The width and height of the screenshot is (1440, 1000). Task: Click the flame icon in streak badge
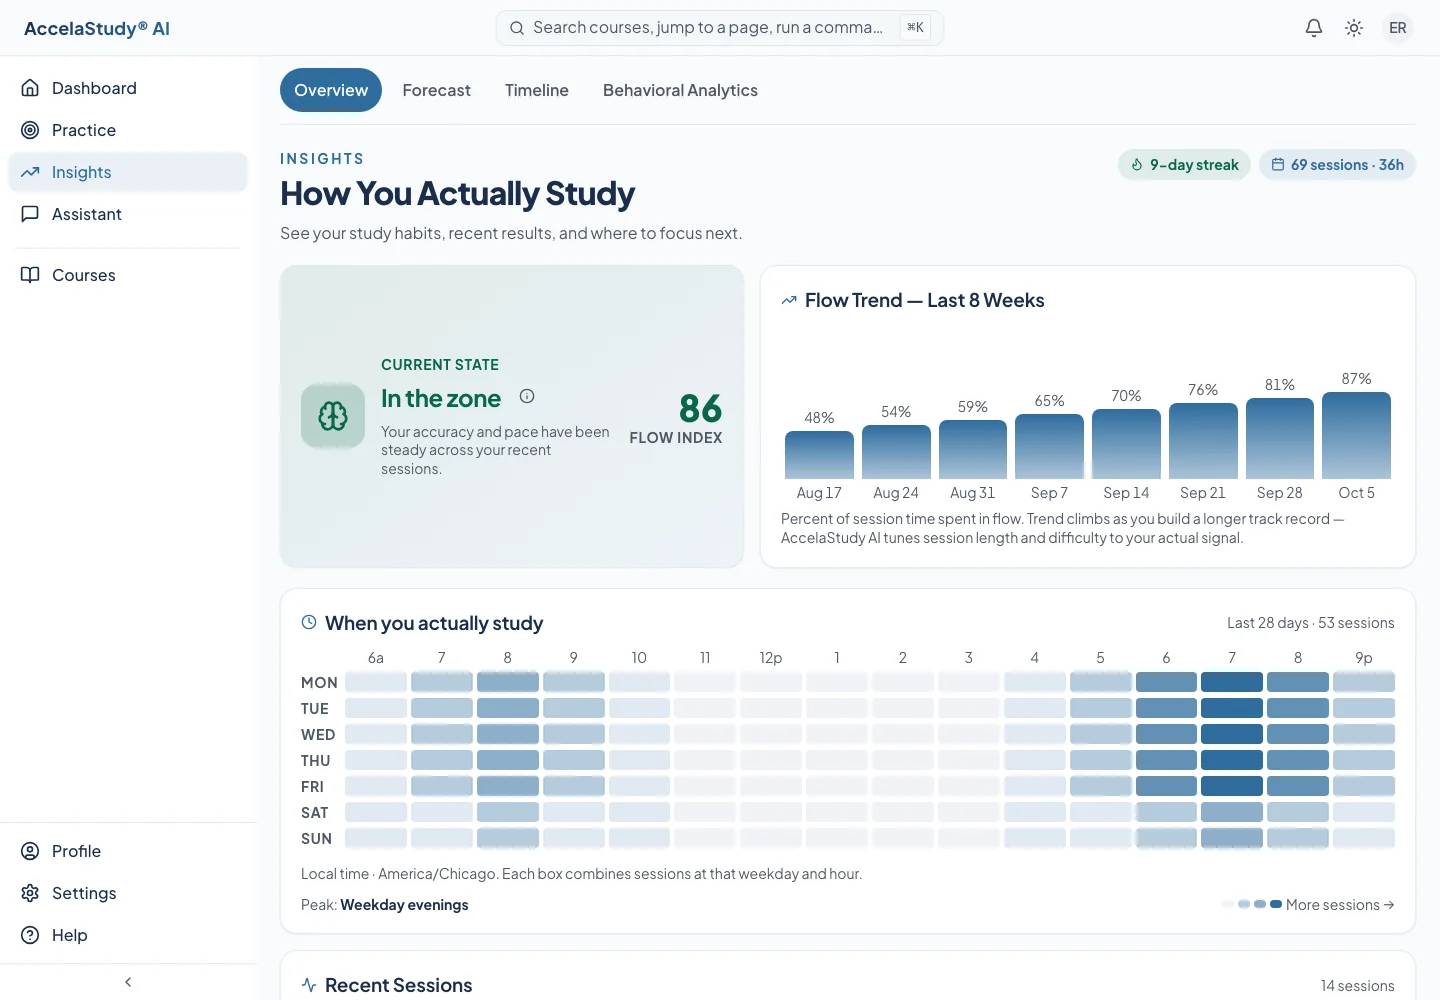(x=1137, y=165)
